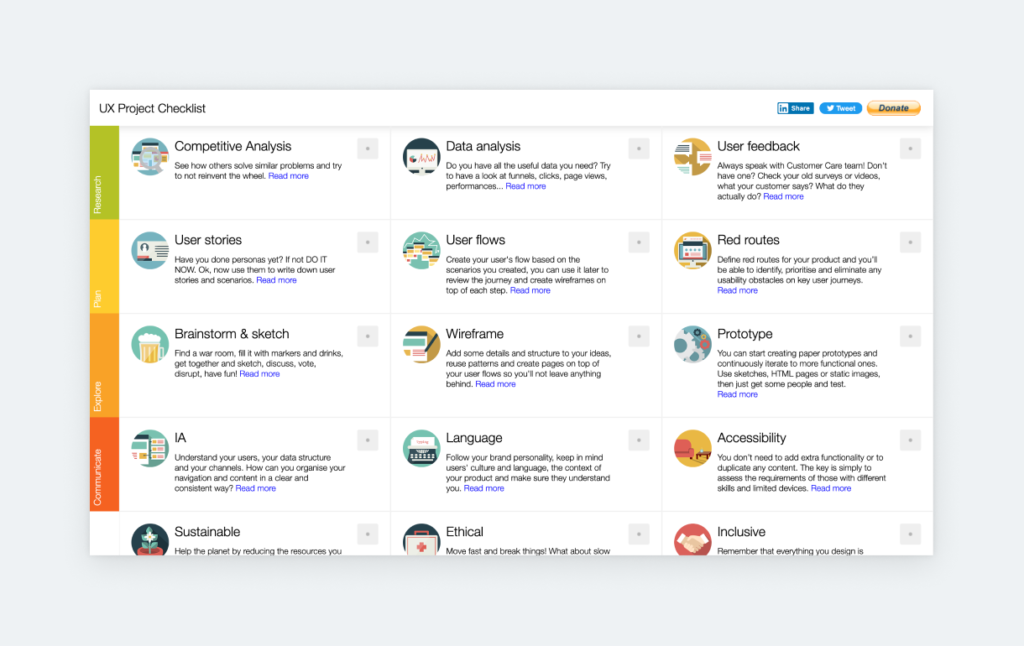Click the Wireframe heading
Image resolution: width=1024 pixels, height=646 pixels.
(x=475, y=334)
